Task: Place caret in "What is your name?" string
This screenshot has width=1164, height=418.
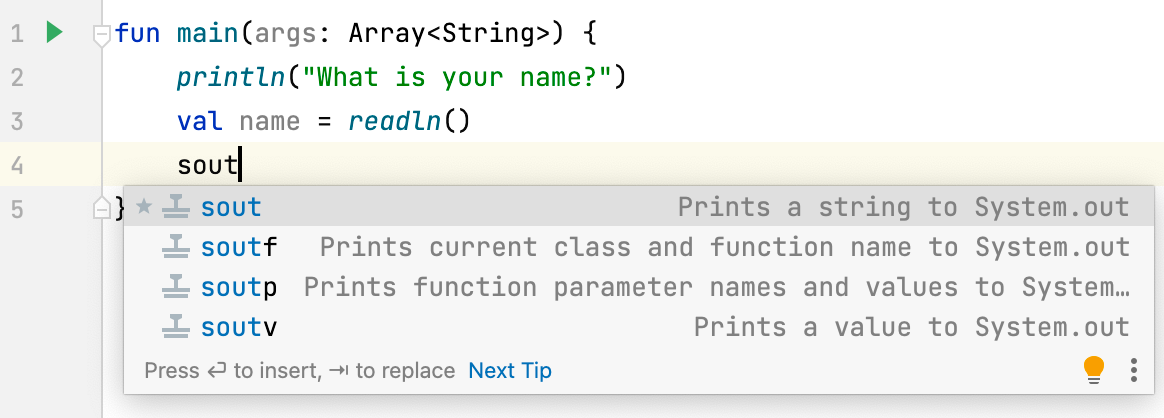Action: click(455, 76)
